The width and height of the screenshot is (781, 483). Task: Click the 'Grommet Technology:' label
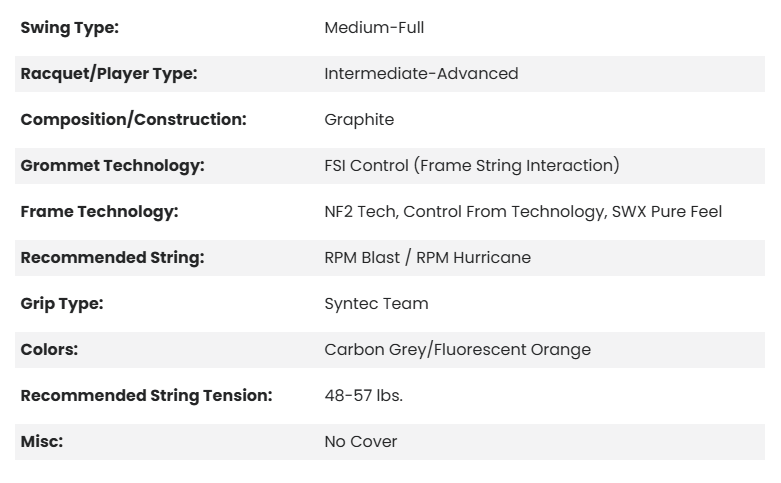[x=112, y=166]
